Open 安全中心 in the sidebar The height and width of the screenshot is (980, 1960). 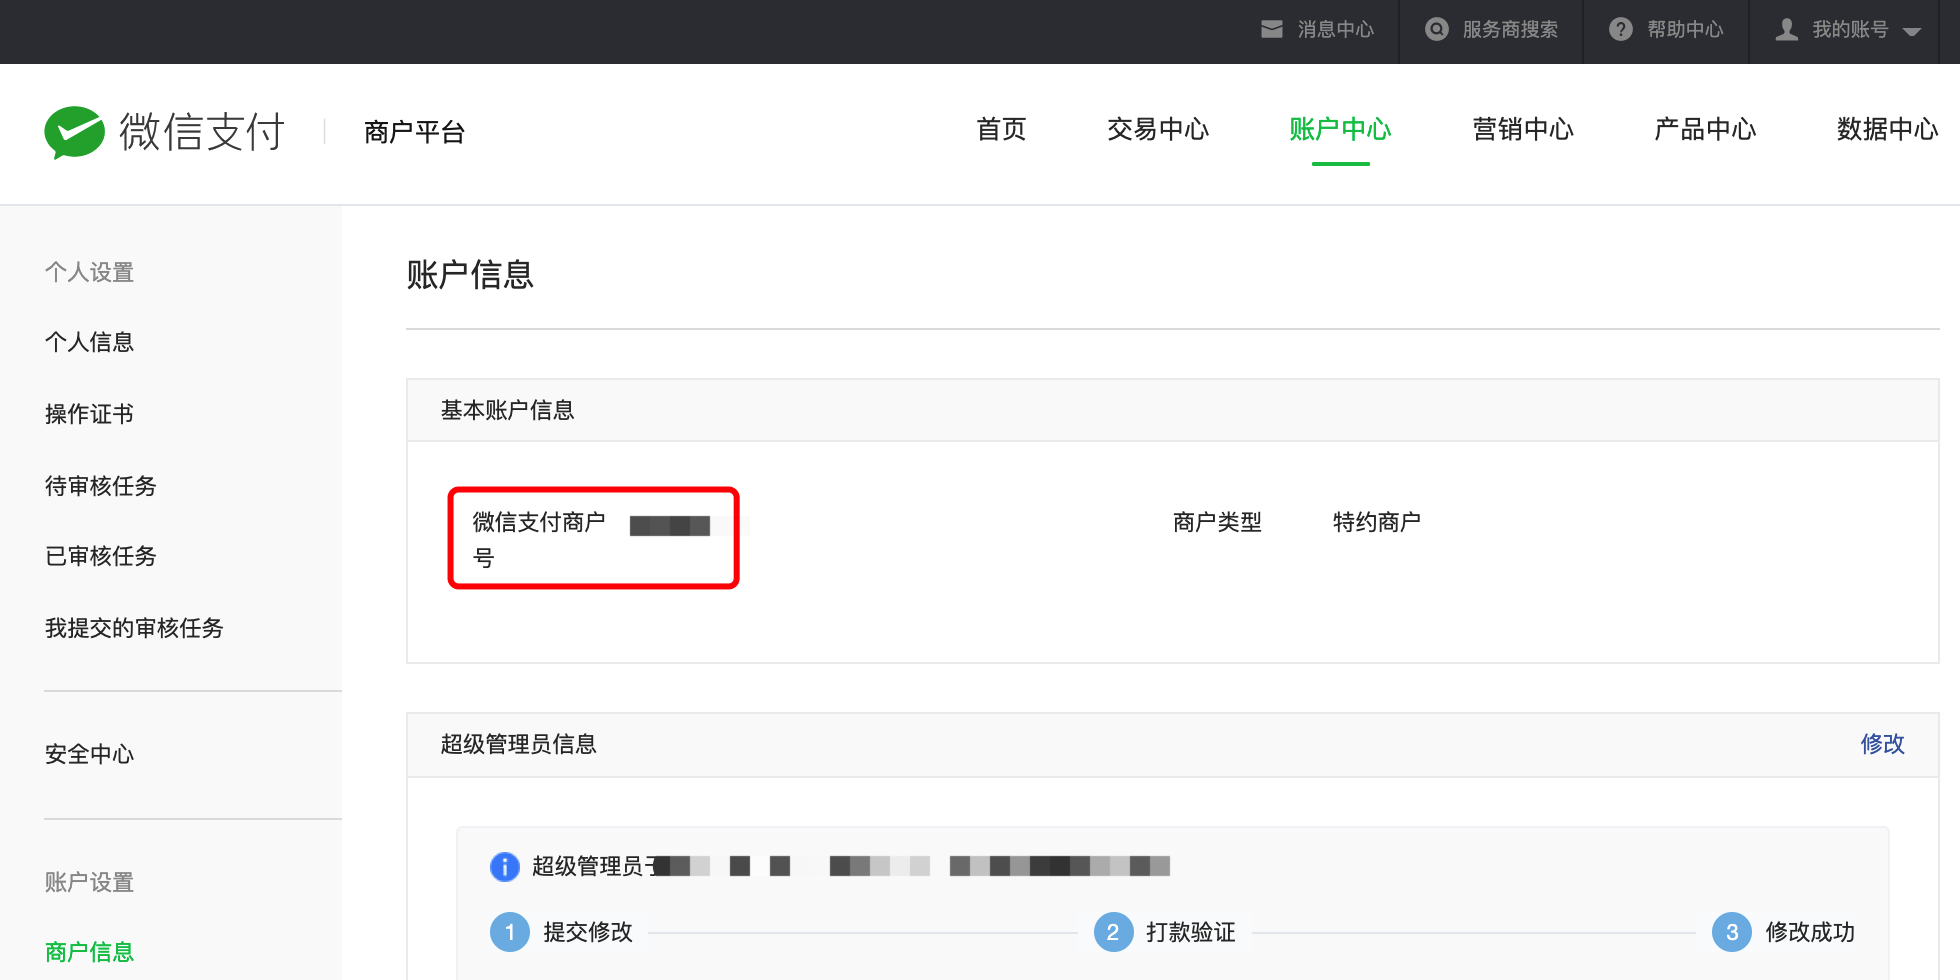[89, 754]
